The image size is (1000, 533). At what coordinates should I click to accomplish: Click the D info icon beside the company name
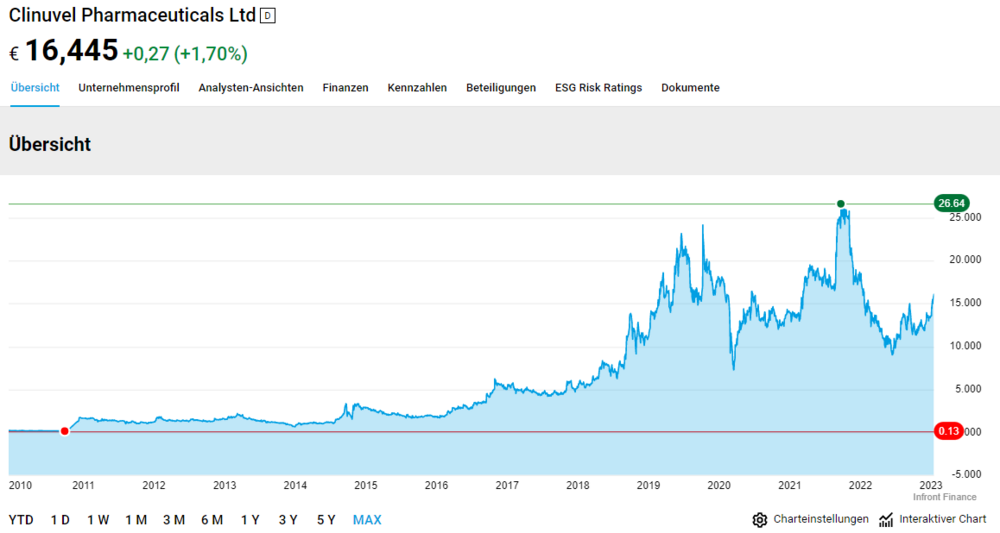(268, 16)
